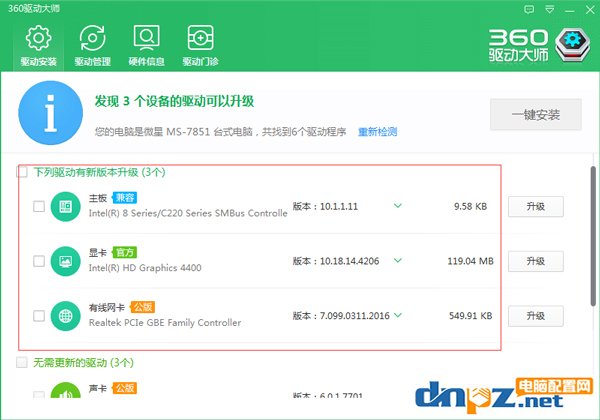Select the Intel(R) 8 Series/C220 SMBus text
This screenshot has width=600, height=420.
point(188,213)
